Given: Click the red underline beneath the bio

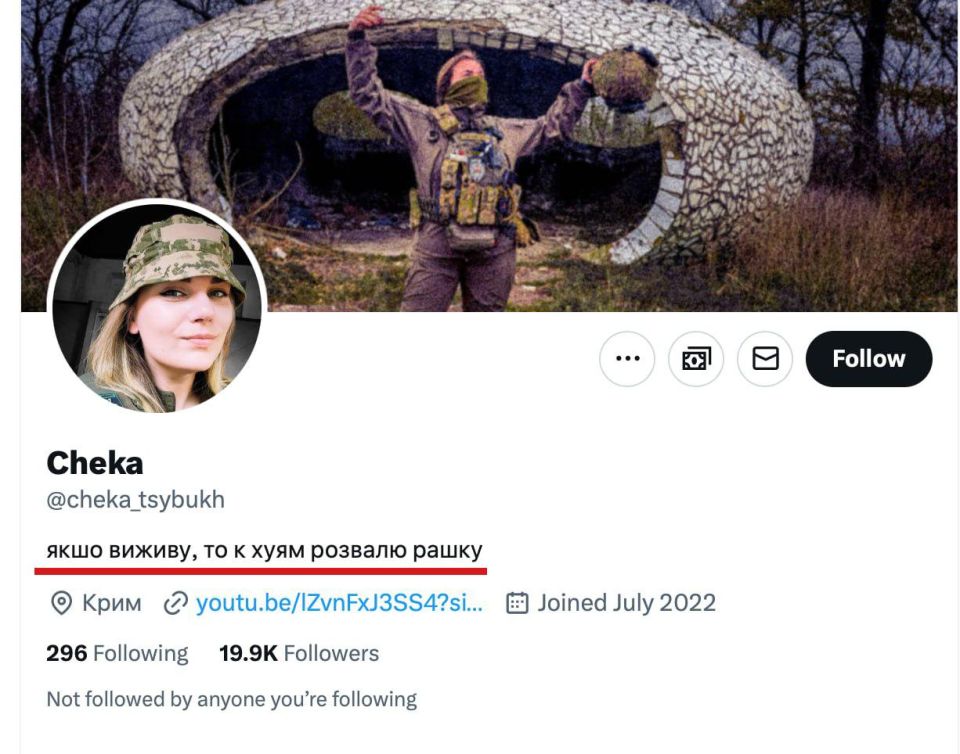Looking at the screenshot, I should pos(260,571).
